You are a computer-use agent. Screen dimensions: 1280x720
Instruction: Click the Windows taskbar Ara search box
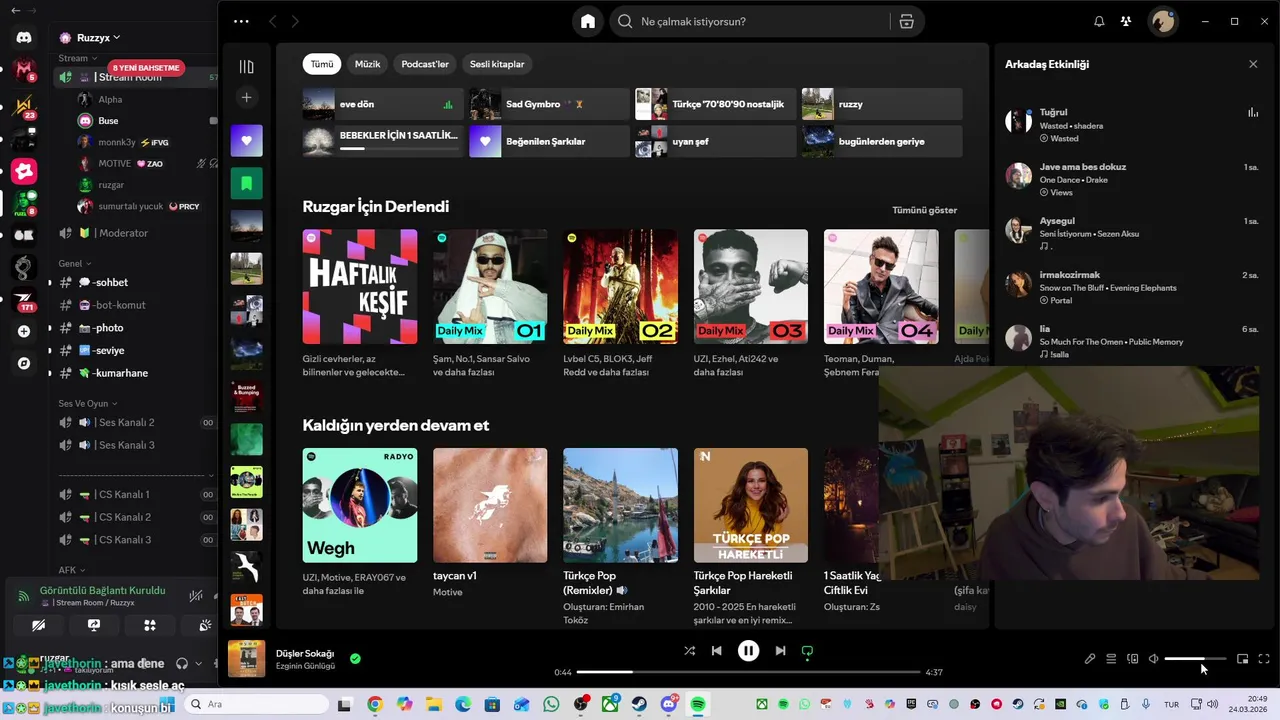tap(256, 704)
